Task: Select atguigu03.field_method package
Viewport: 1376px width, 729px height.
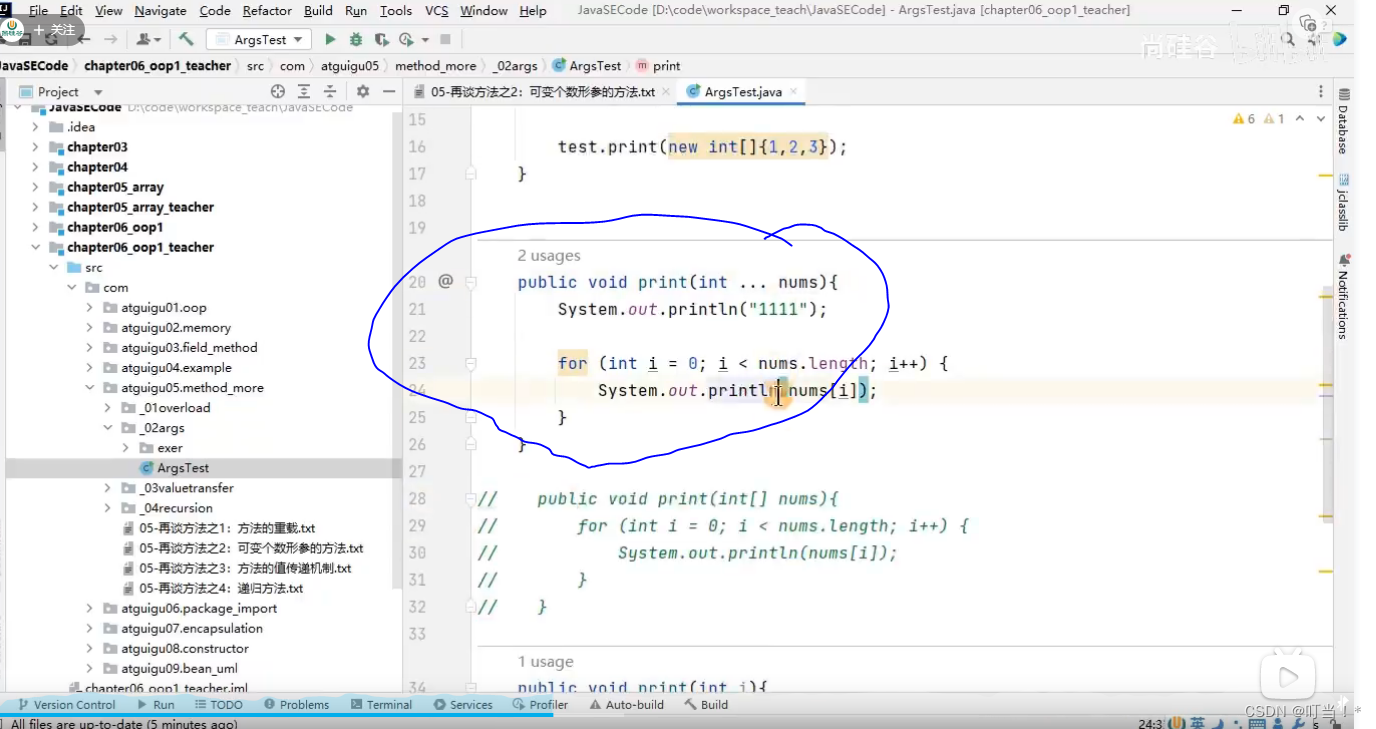Action: tap(189, 348)
